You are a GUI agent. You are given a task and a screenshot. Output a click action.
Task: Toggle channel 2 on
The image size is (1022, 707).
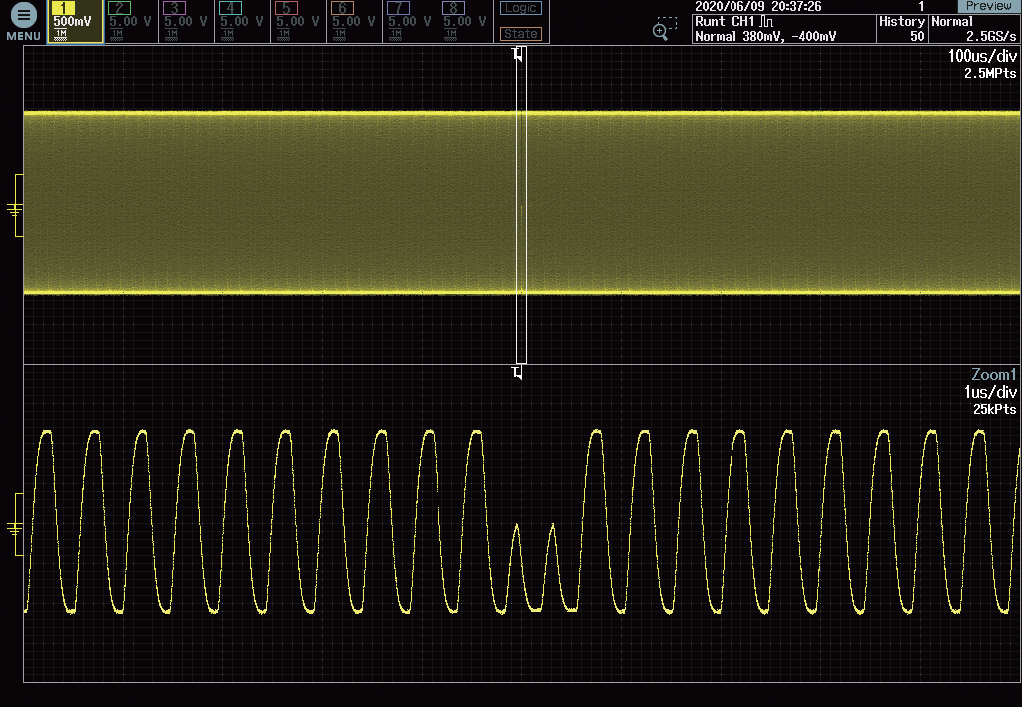131,22
